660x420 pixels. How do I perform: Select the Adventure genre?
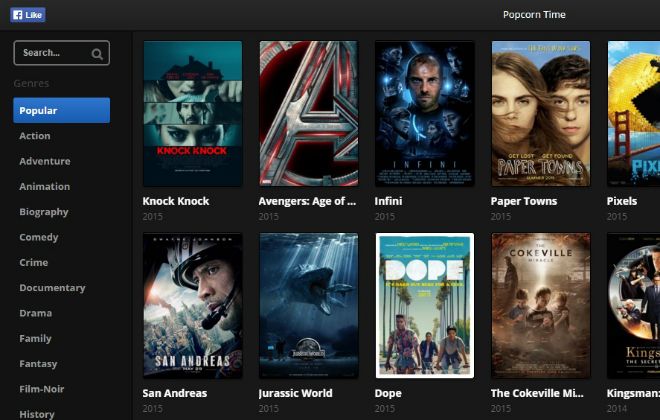tap(45, 161)
